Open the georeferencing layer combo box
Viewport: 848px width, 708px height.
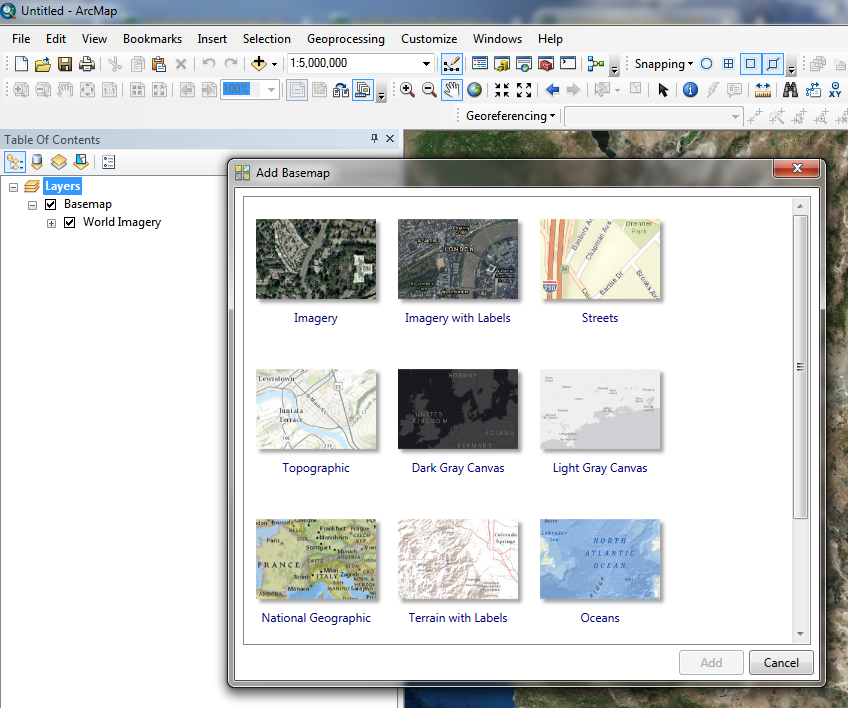653,116
